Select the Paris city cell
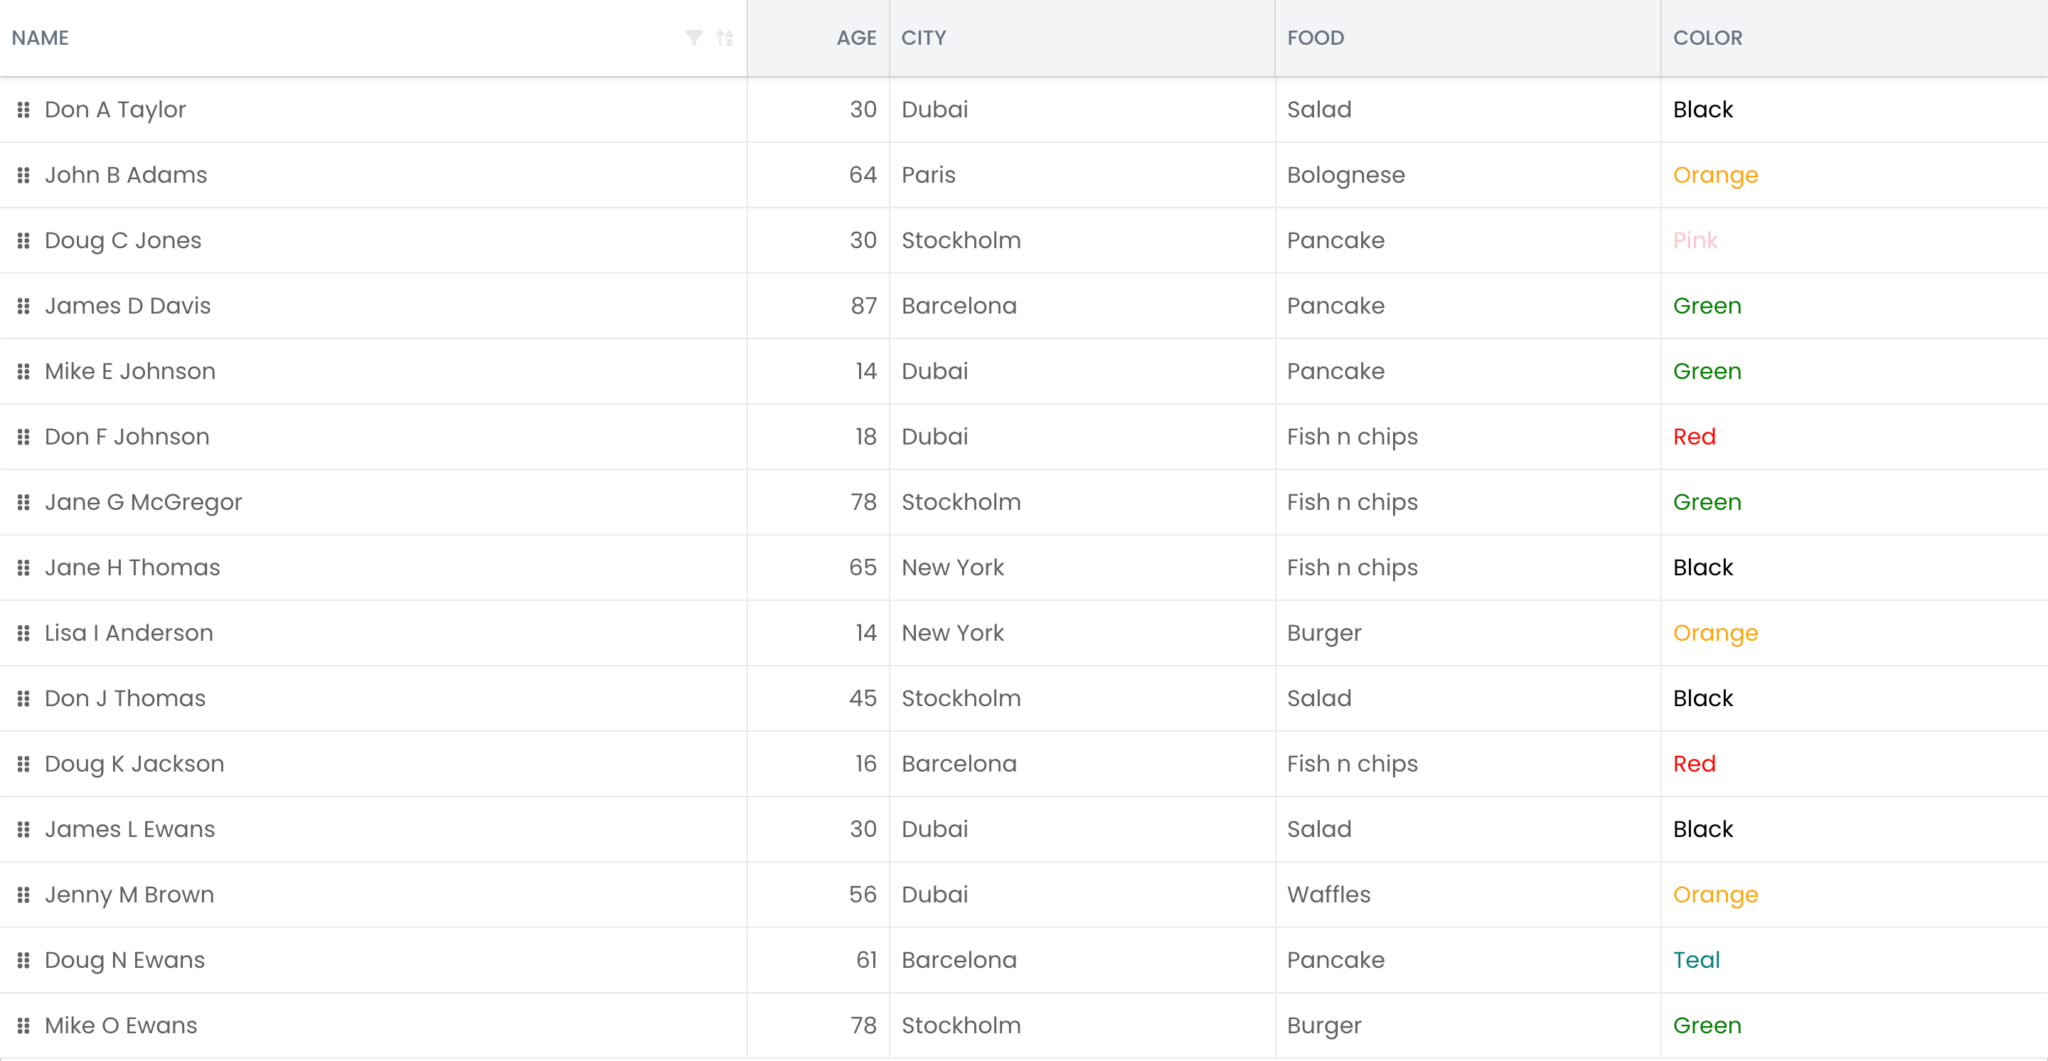 point(928,175)
